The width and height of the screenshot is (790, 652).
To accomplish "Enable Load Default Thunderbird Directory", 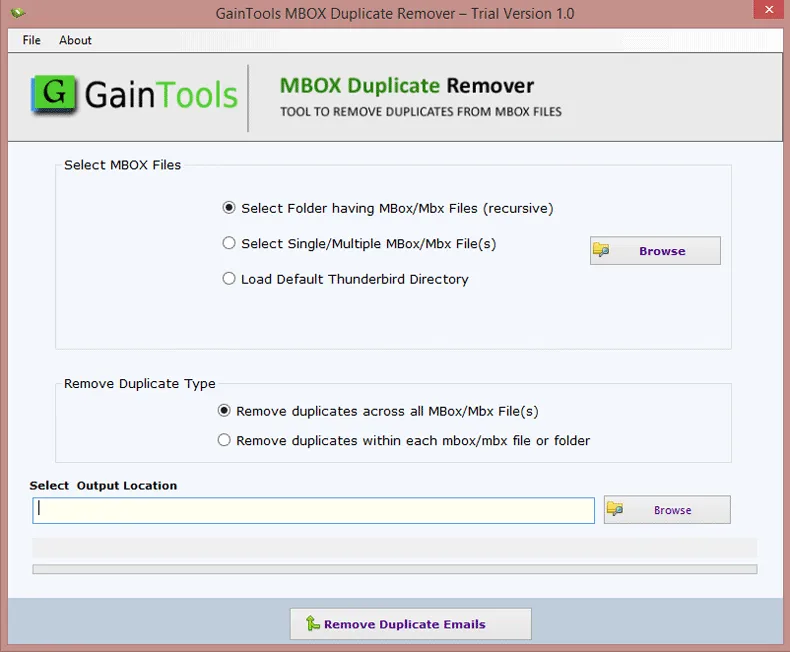I will (x=230, y=279).
